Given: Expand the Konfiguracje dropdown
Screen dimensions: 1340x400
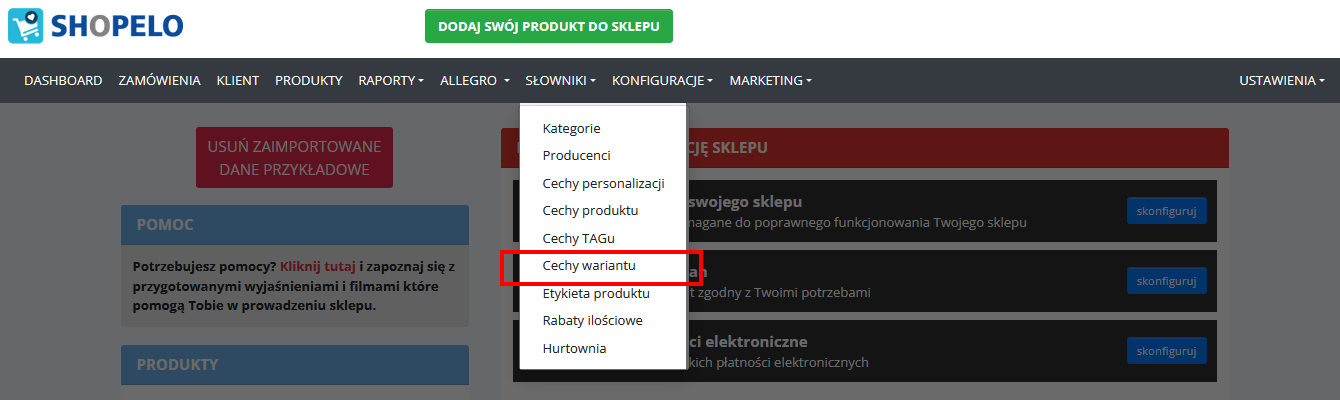Looking at the screenshot, I should 662,80.
